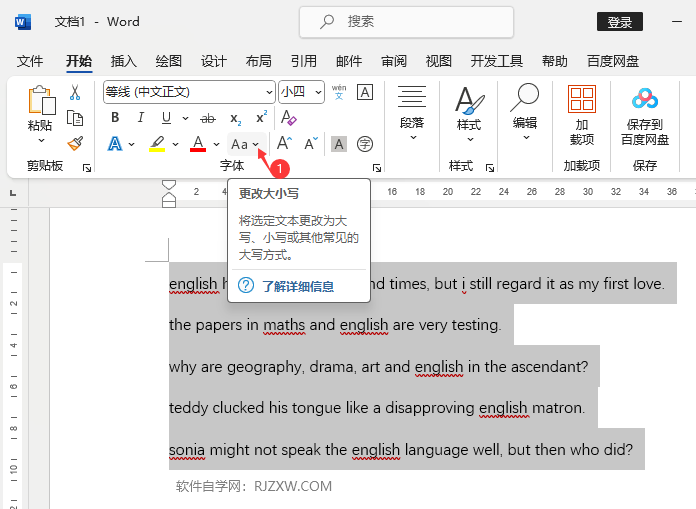696x509 pixels.
Task: Switch to the 百度网盘 tab
Action: coord(613,61)
